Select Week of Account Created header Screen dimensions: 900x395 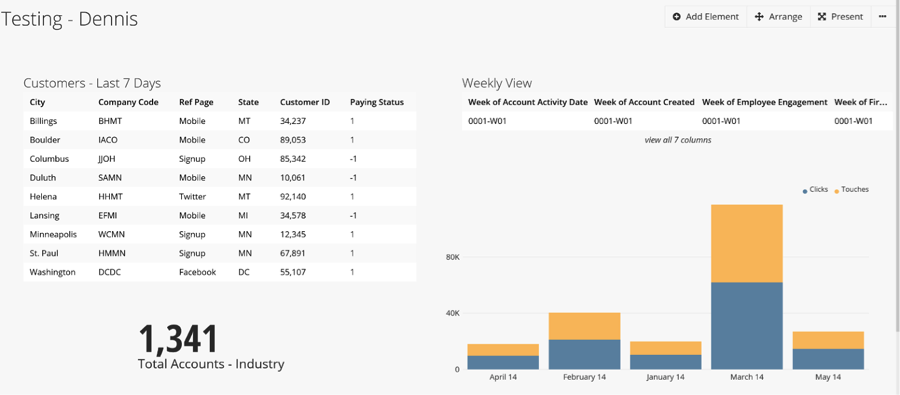[x=644, y=102]
